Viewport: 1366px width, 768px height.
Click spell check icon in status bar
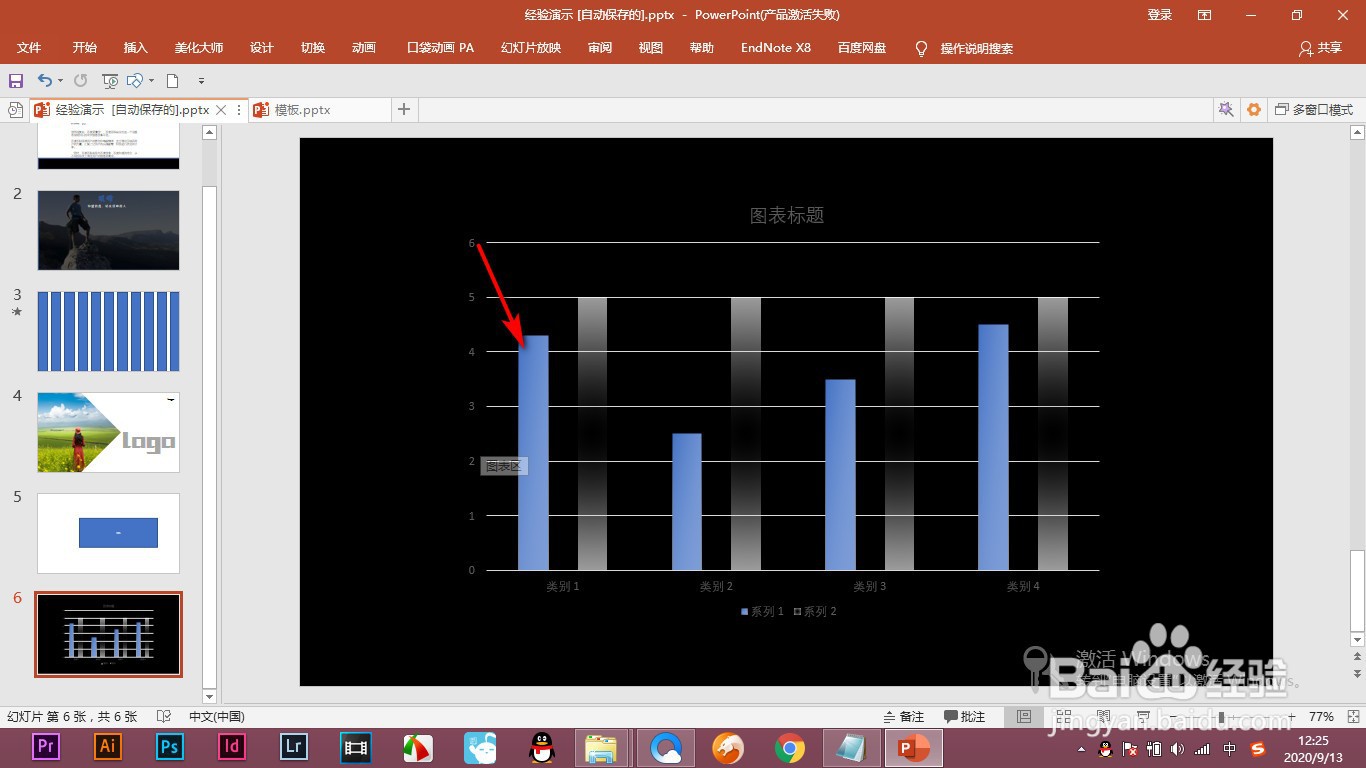164,717
